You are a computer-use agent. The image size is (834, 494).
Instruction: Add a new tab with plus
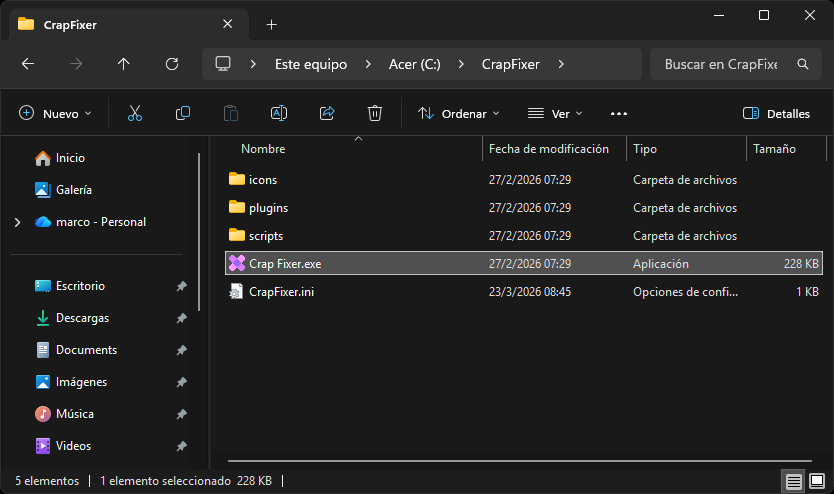(272, 24)
